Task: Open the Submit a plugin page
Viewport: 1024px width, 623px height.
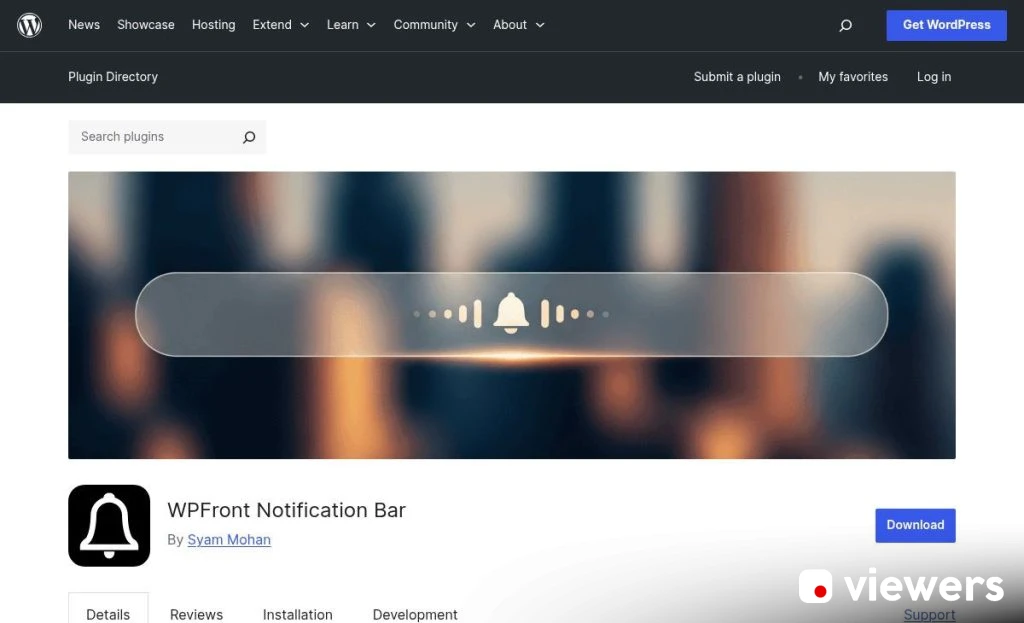Action: click(x=737, y=77)
